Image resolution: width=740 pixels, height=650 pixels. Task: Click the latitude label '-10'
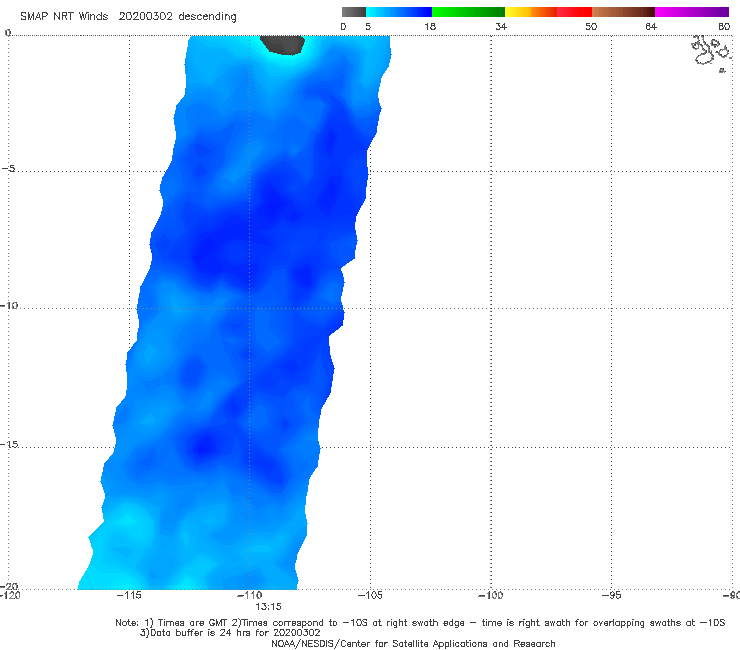(x=9, y=305)
